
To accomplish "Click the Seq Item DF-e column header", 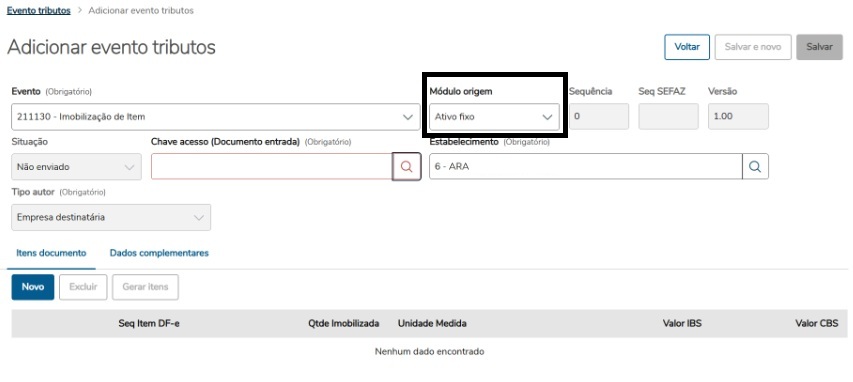I will tap(149, 323).
